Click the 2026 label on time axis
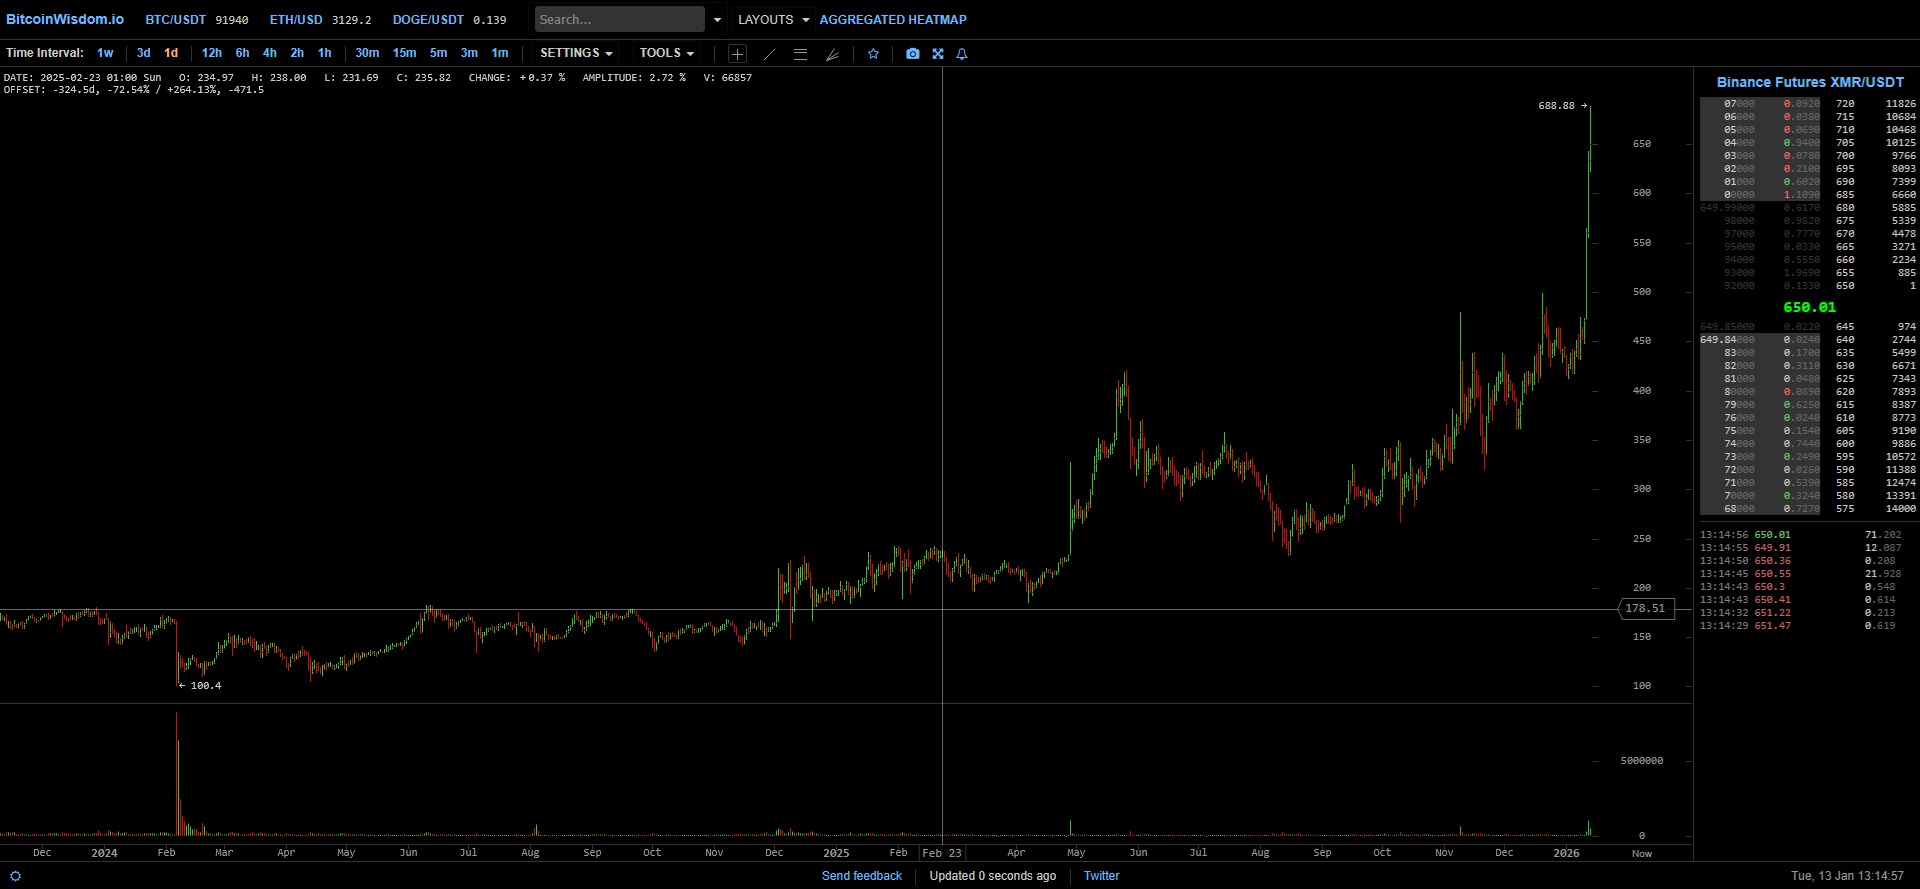 (x=1566, y=854)
